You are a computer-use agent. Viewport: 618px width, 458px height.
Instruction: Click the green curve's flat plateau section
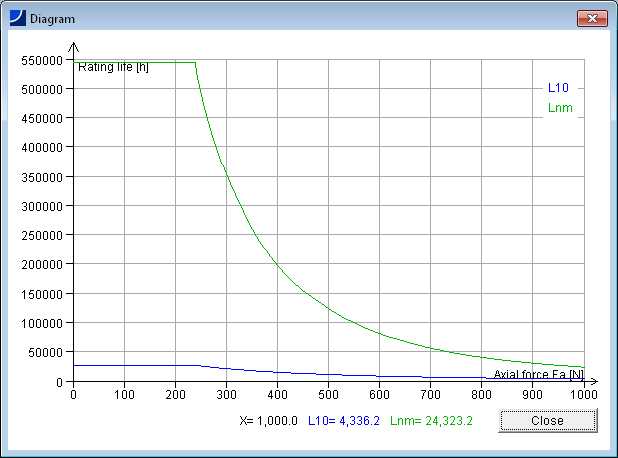click(x=135, y=62)
